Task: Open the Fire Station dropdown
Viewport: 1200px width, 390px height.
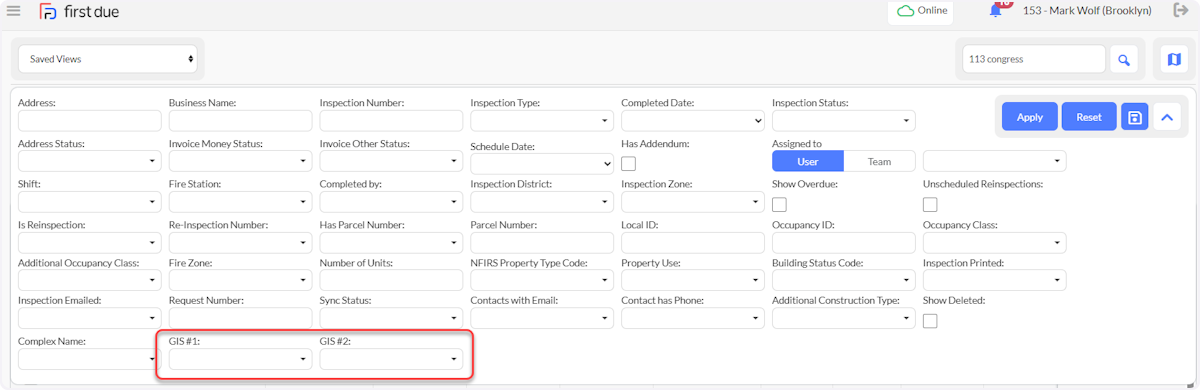Action: [x=240, y=202]
